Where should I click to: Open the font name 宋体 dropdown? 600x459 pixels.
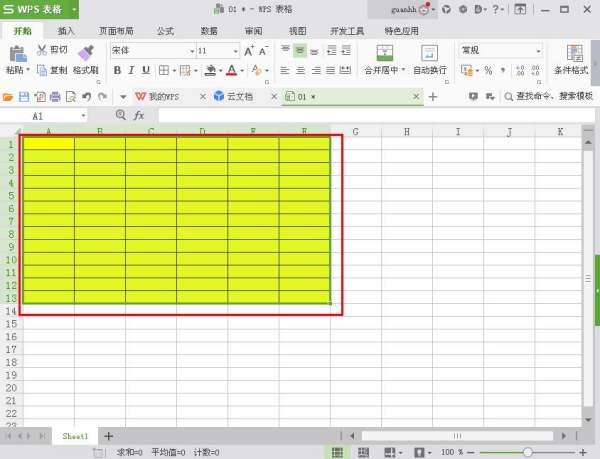pyautogui.click(x=191, y=50)
